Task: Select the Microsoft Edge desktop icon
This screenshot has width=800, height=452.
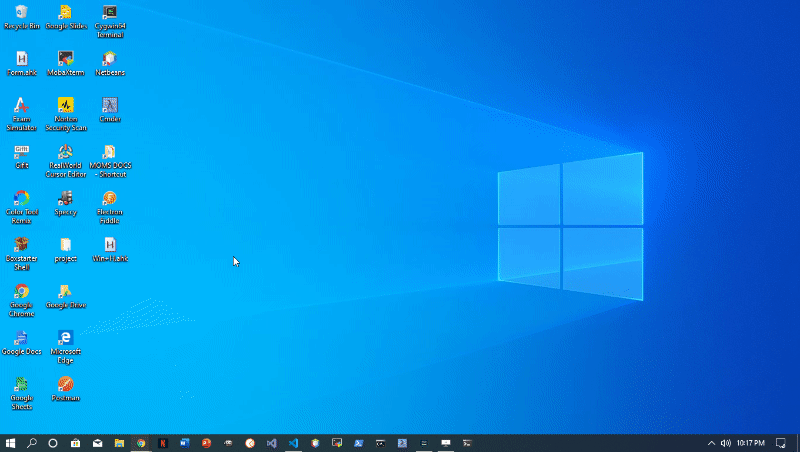Action: [x=66, y=347]
